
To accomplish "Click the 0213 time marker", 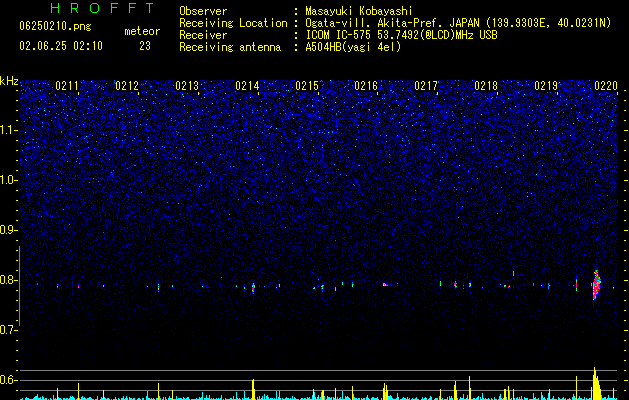I will pyautogui.click(x=187, y=86).
